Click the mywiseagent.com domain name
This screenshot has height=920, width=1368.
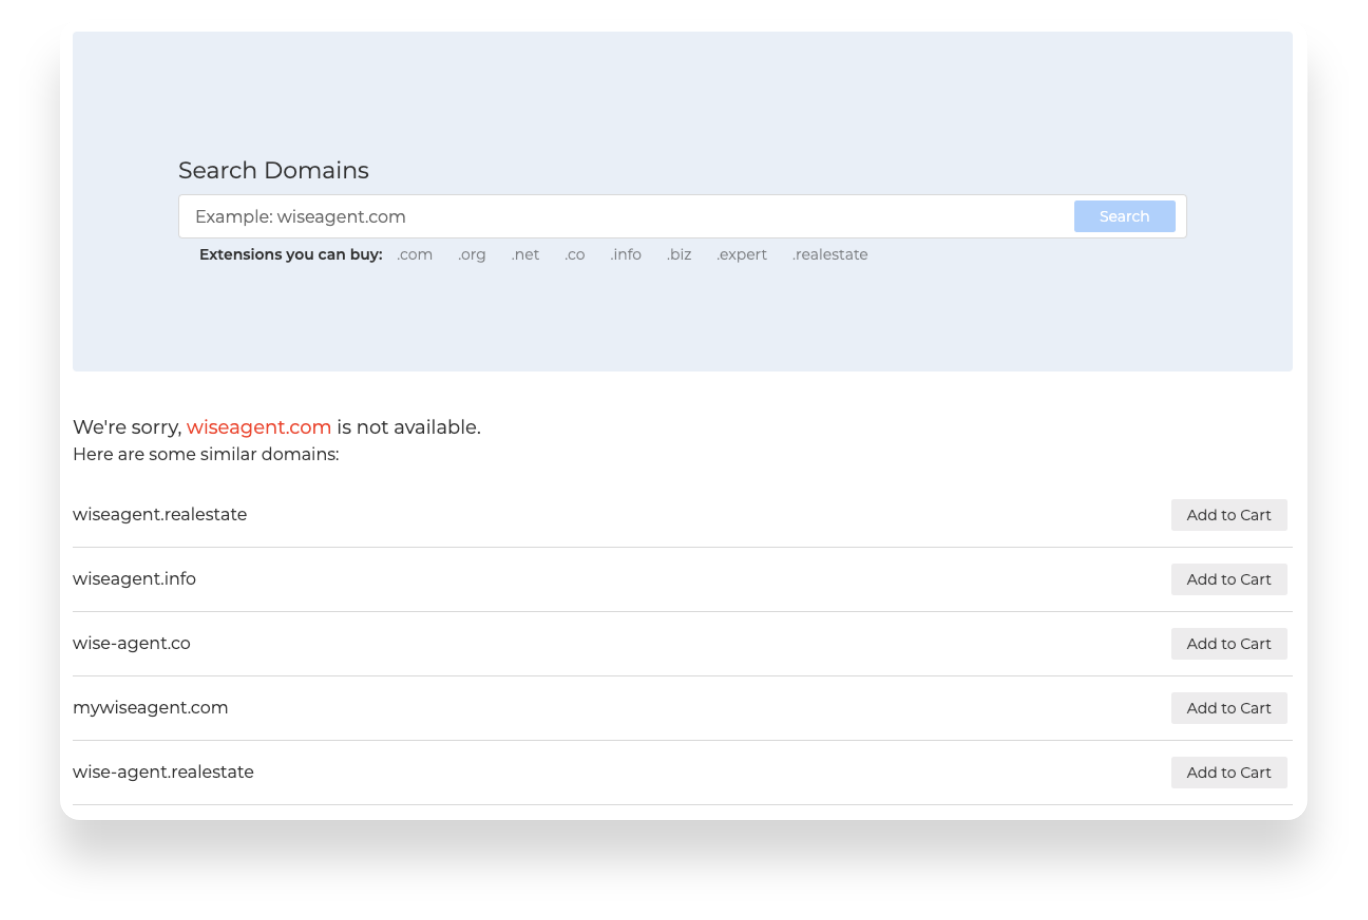coord(150,707)
